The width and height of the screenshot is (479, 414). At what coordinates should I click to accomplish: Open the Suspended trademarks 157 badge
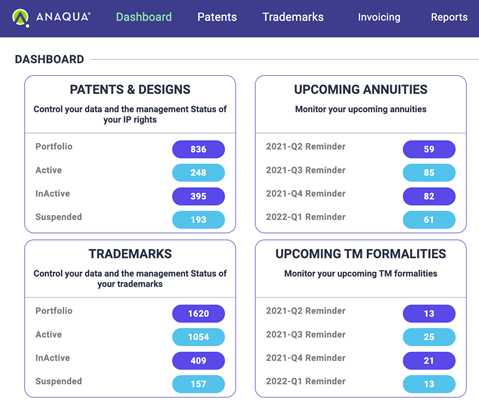pyautogui.click(x=198, y=384)
